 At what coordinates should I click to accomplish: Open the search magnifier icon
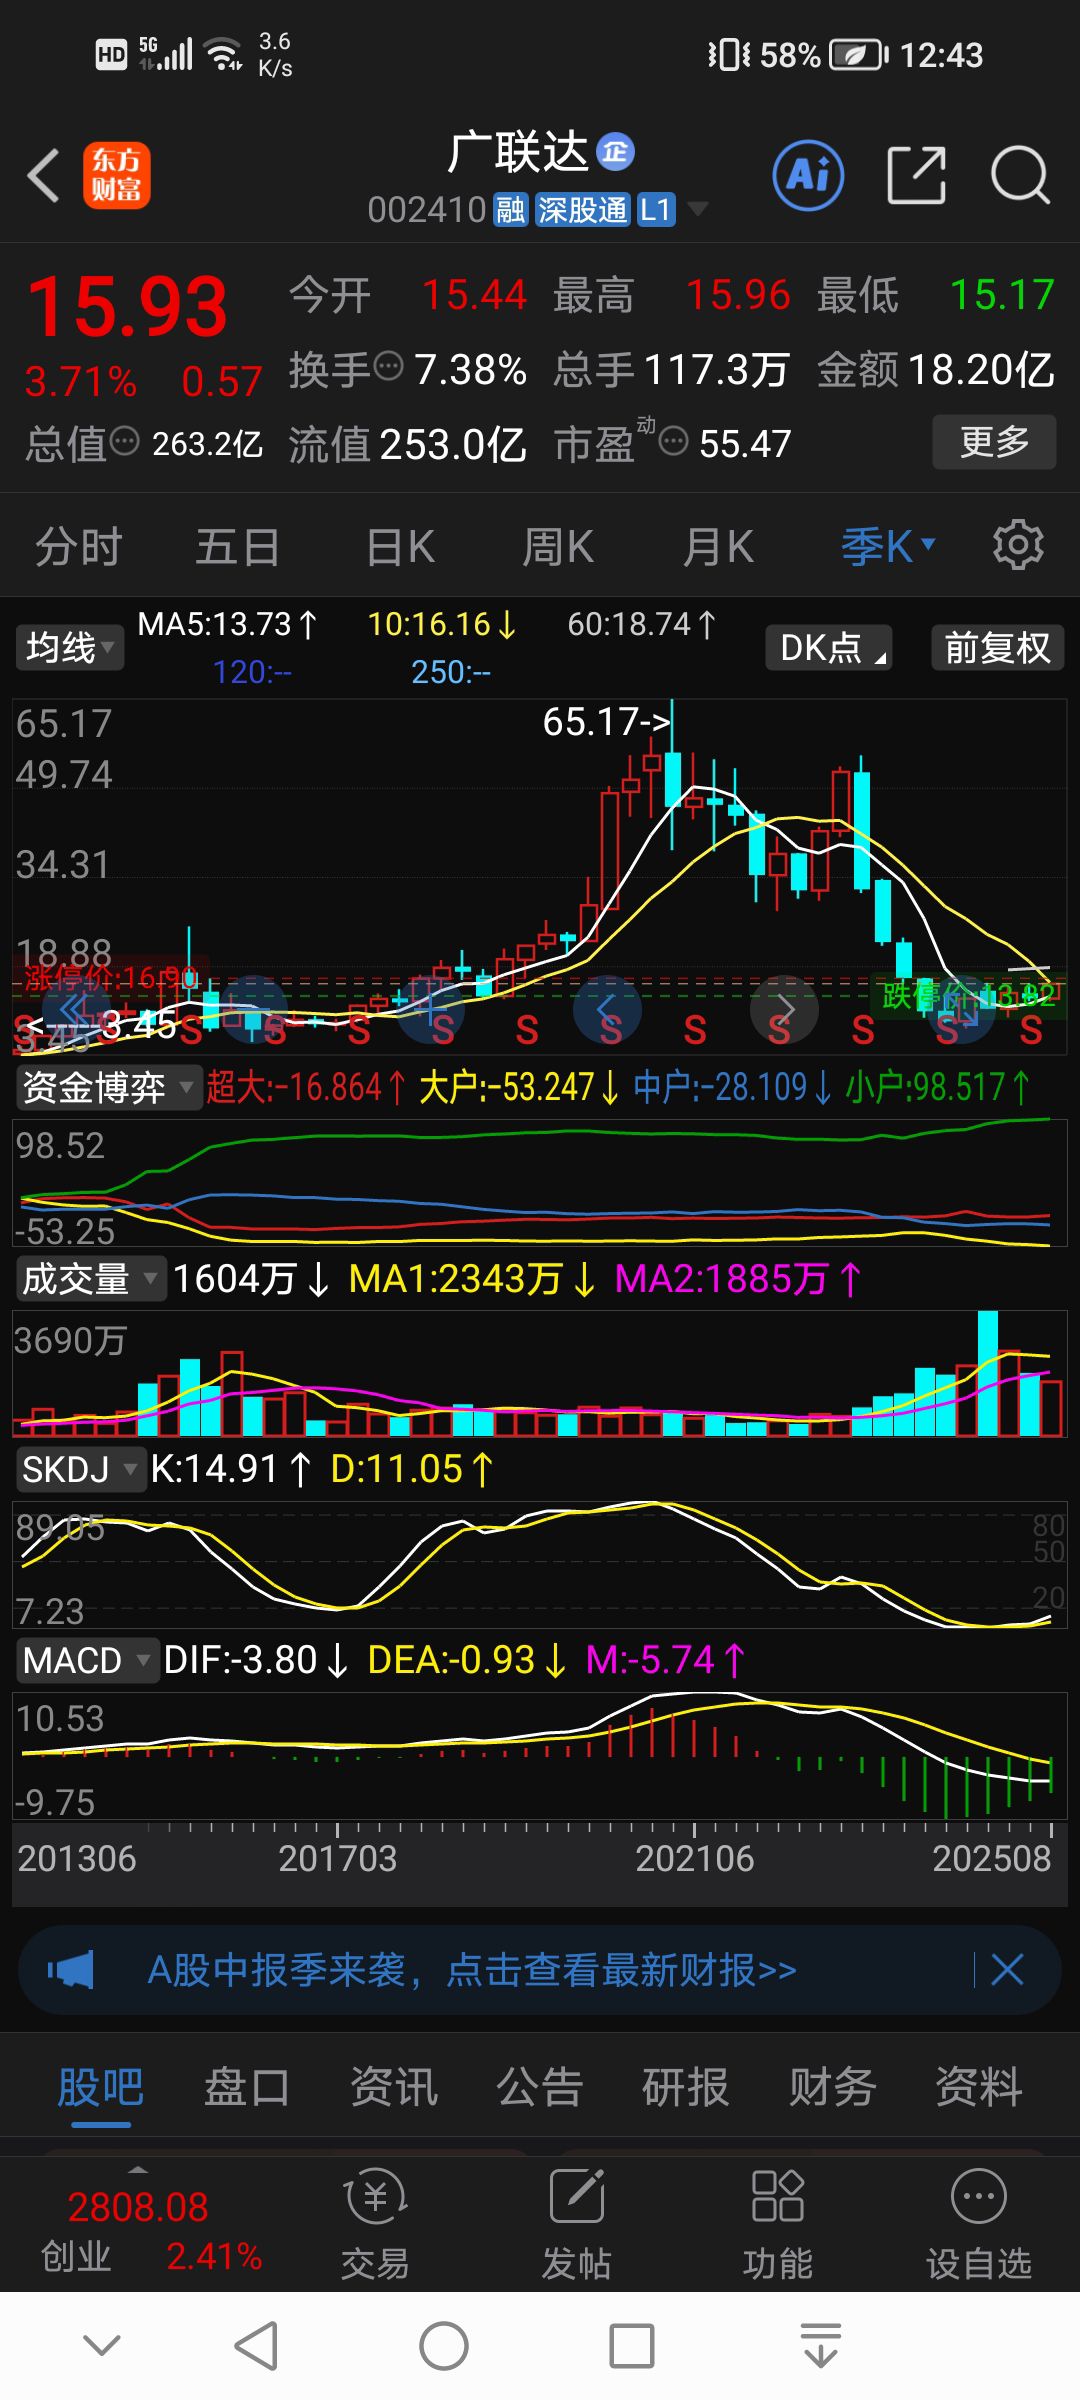pyautogui.click(x=1020, y=176)
